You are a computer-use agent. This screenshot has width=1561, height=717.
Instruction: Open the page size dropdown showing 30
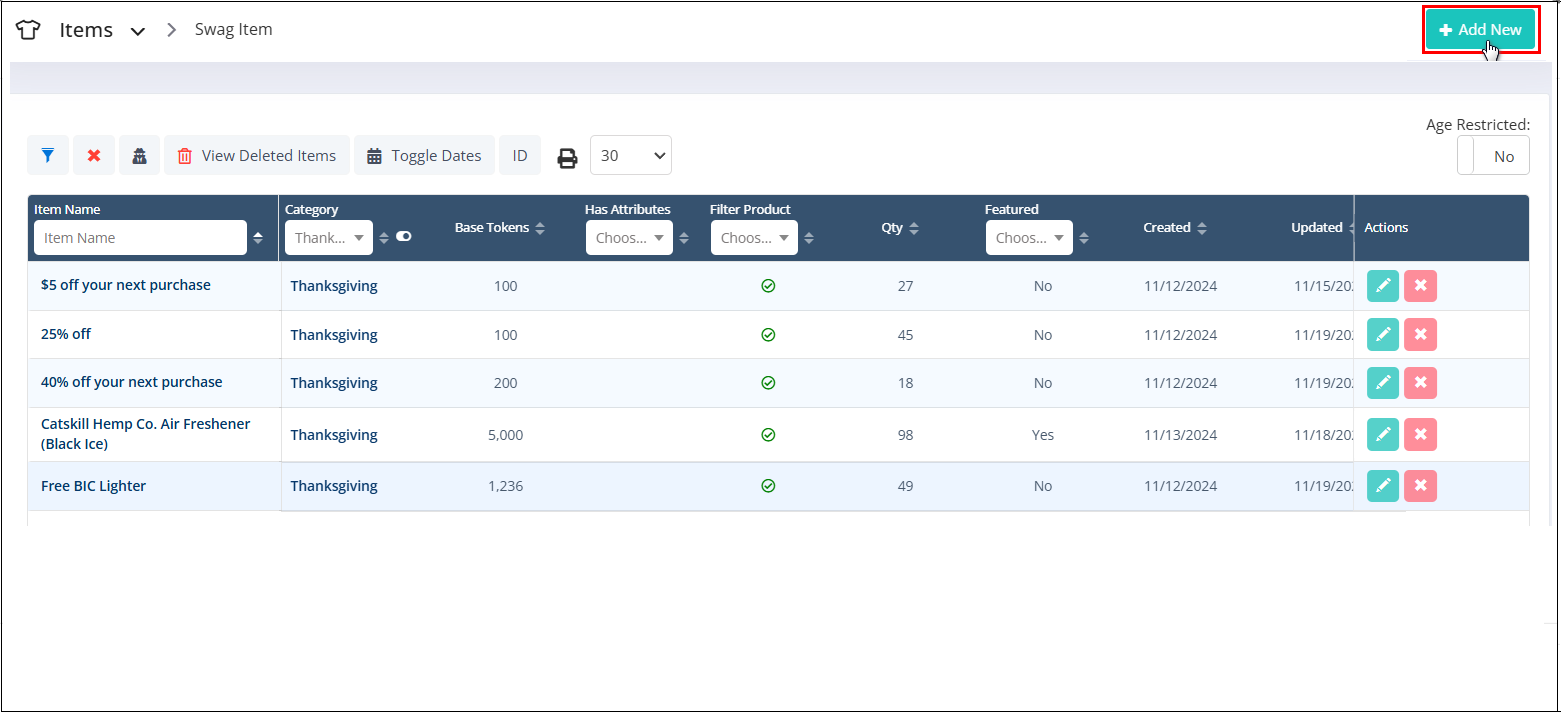(631, 155)
